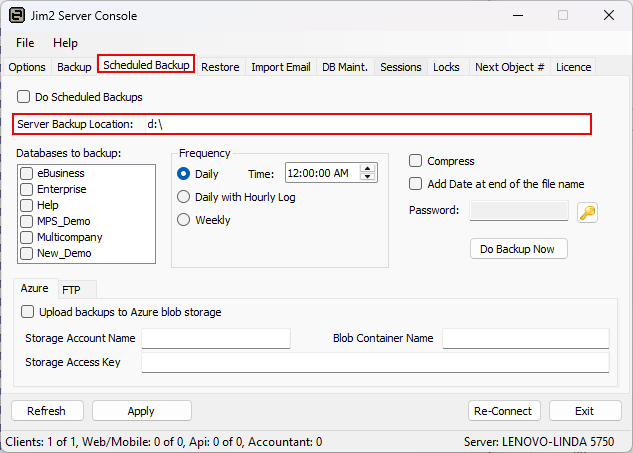Check the eBusiness database

pos(27,173)
